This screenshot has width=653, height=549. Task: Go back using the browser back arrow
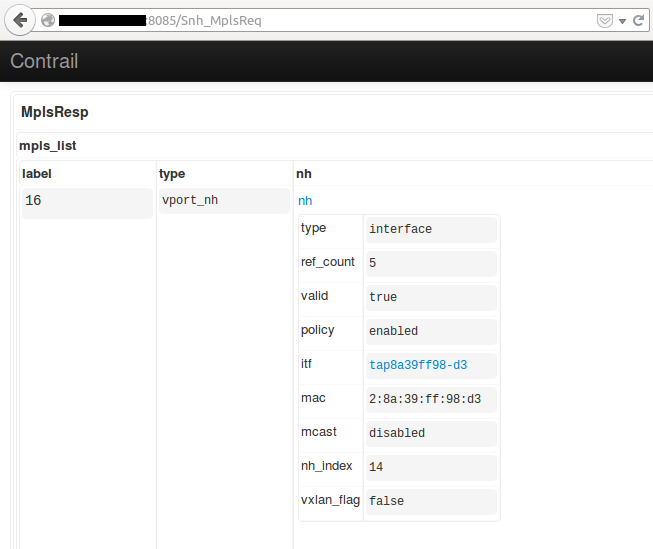pyautogui.click(x=20, y=20)
